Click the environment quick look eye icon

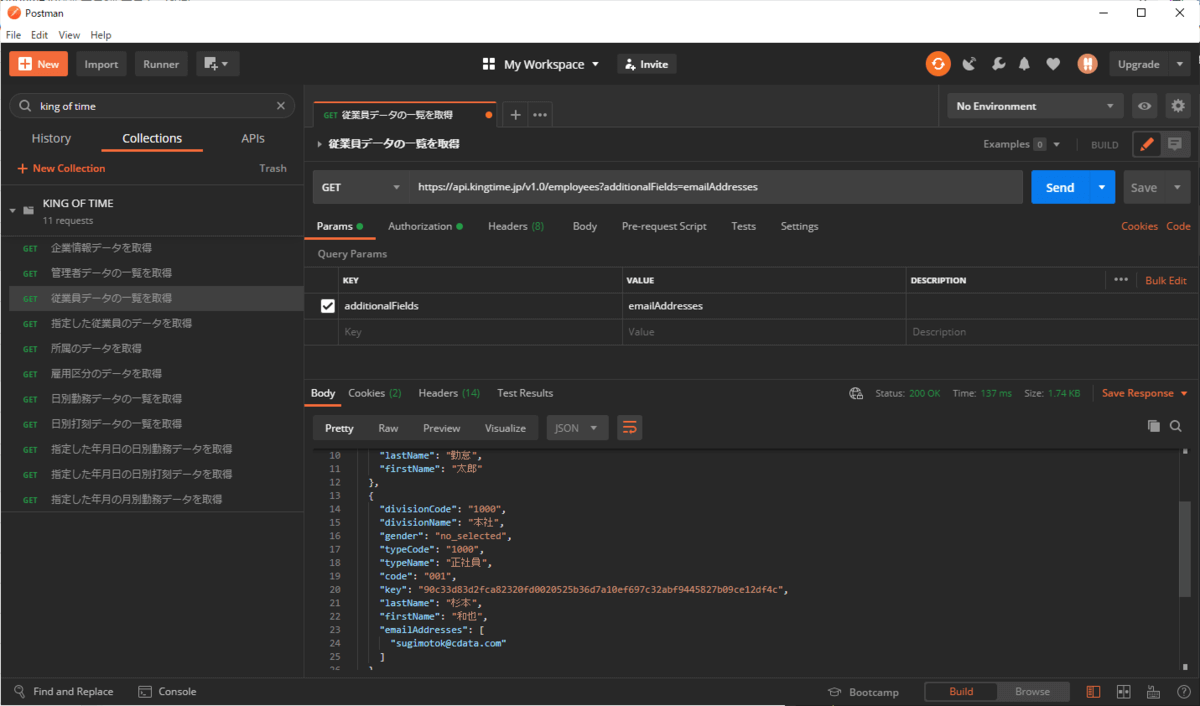(x=1145, y=106)
